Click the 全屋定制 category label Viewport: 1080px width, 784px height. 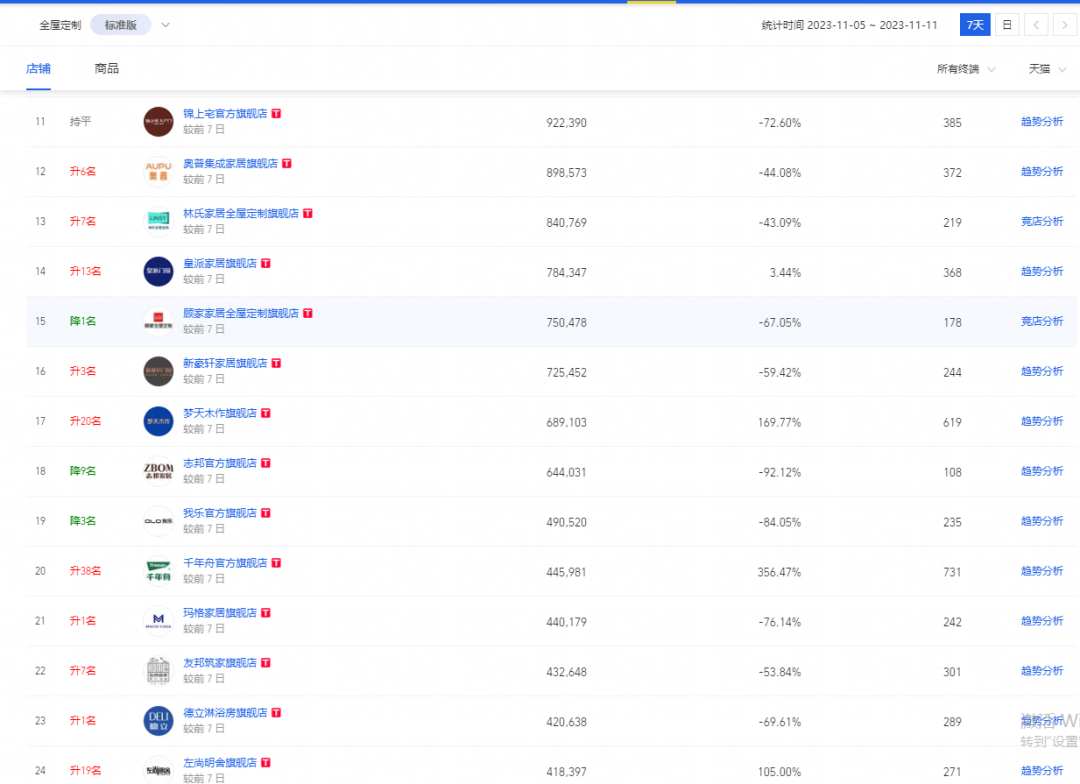(x=60, y=25)
